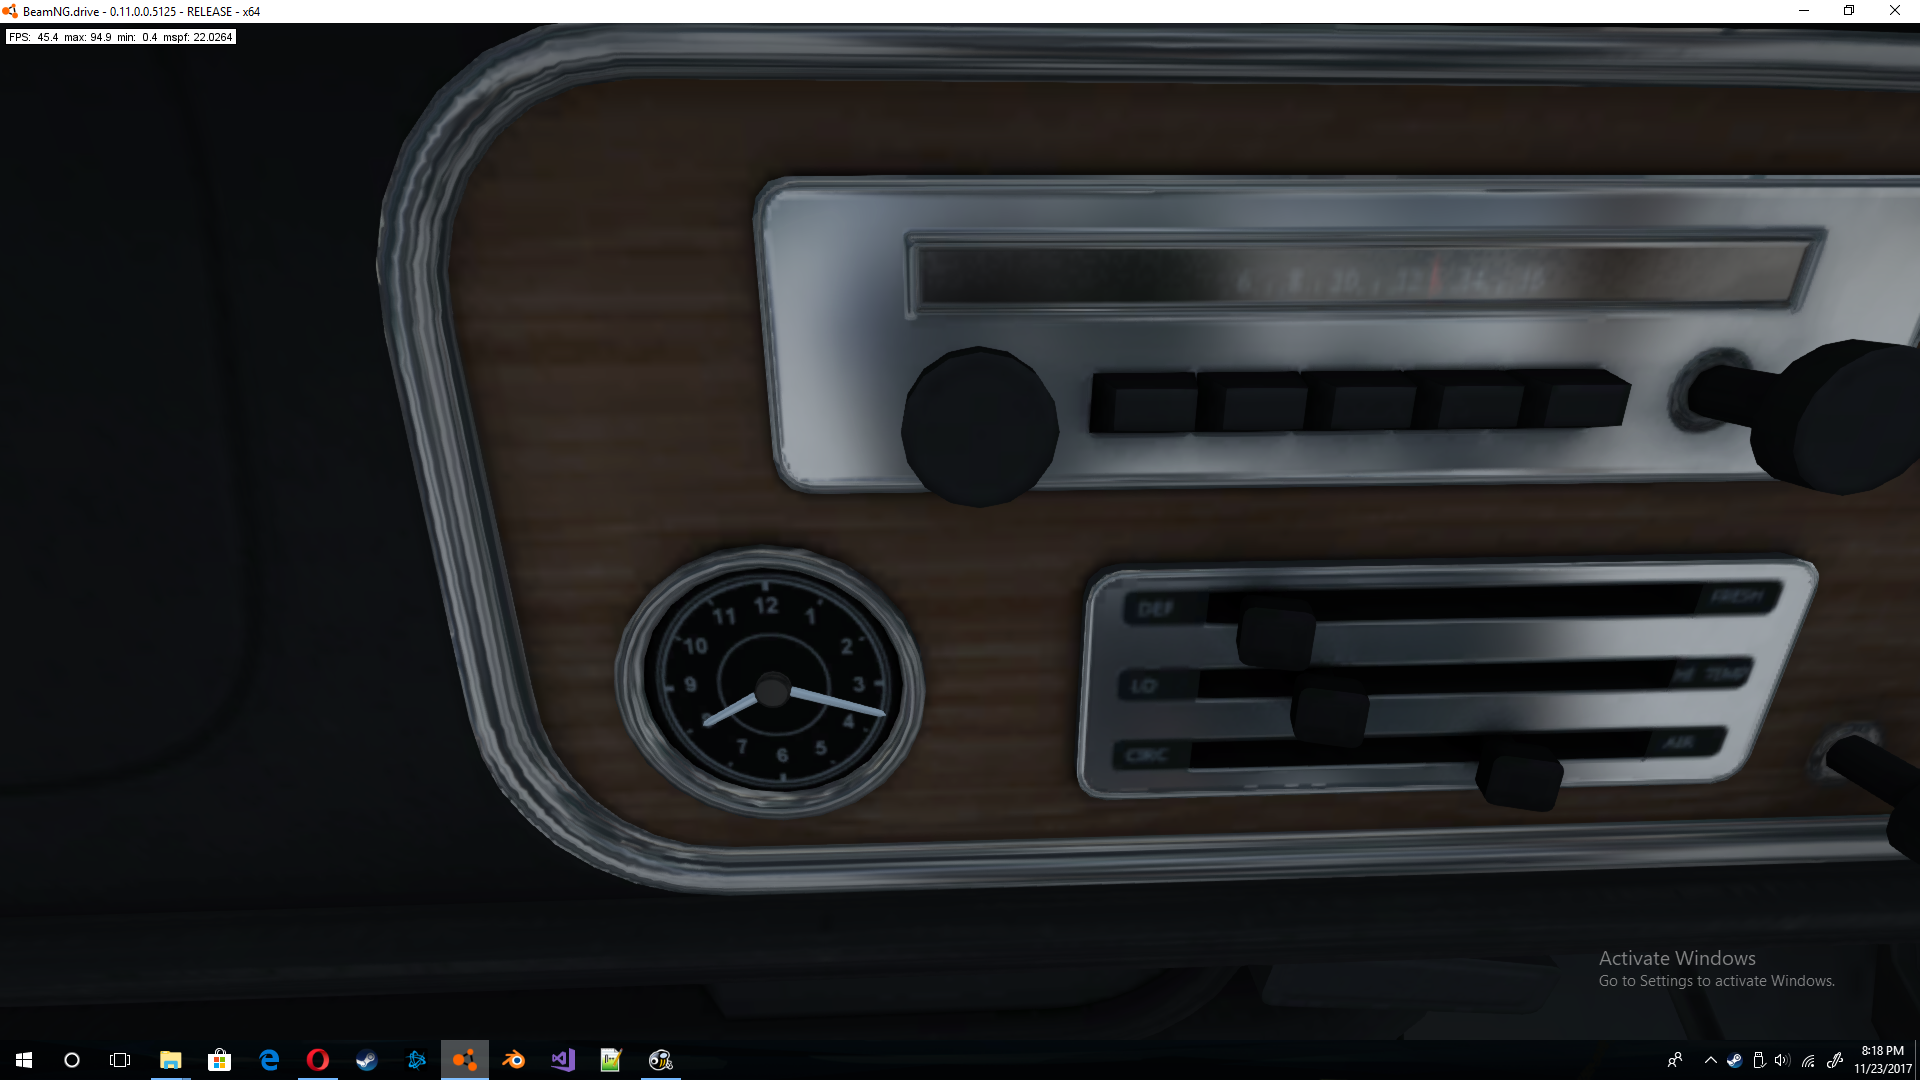
Task: Launch Blender from the taskbar
Action: (514, 1060)
